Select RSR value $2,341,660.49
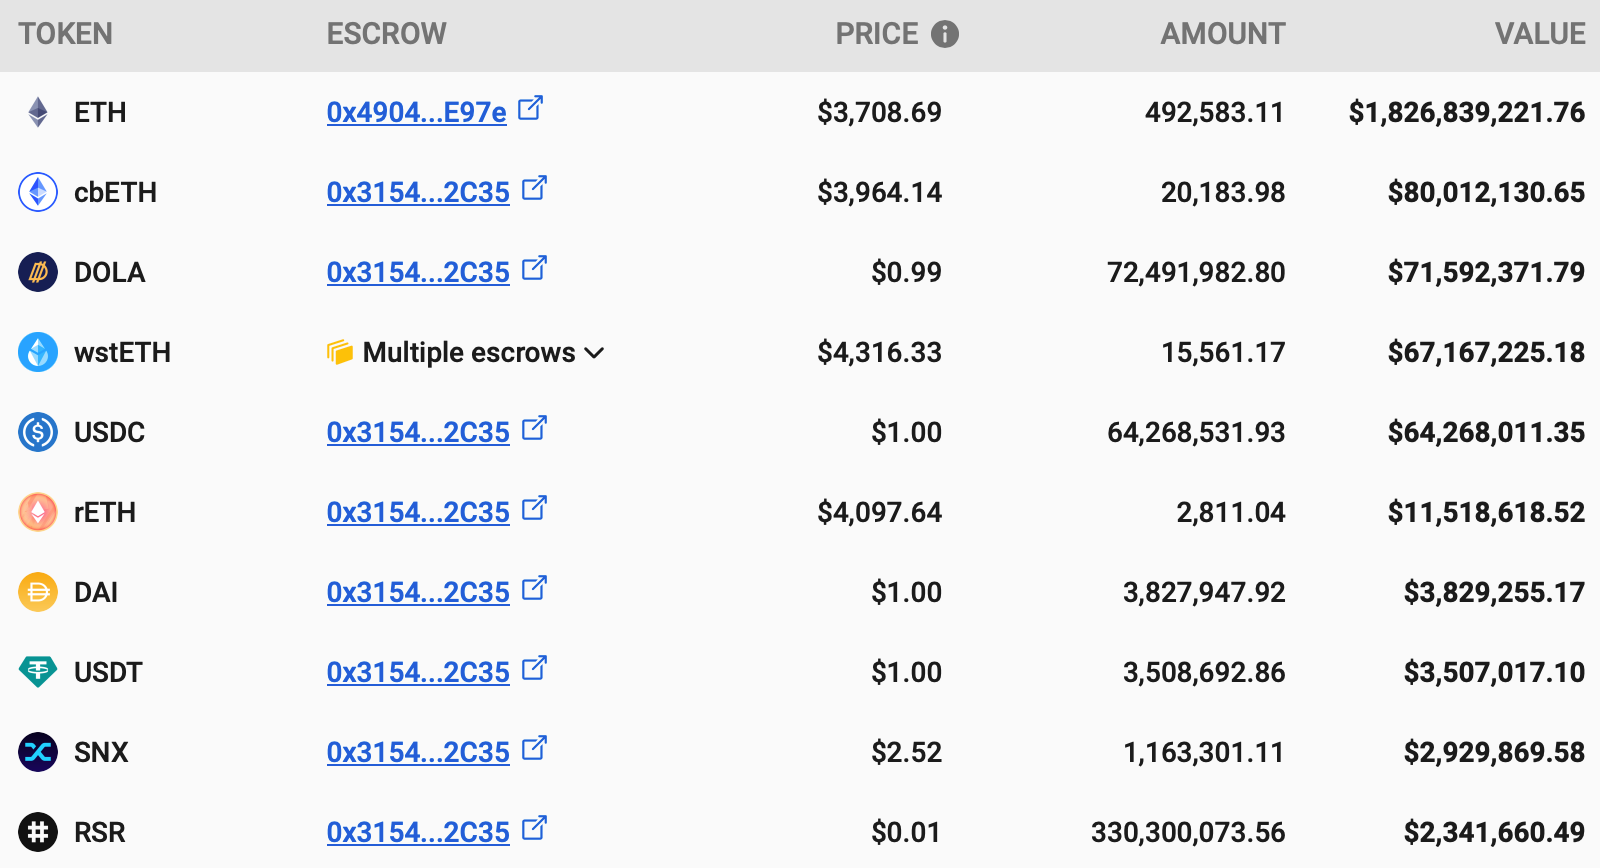Screen dimensions: 1600x868 pos(1495,832)
